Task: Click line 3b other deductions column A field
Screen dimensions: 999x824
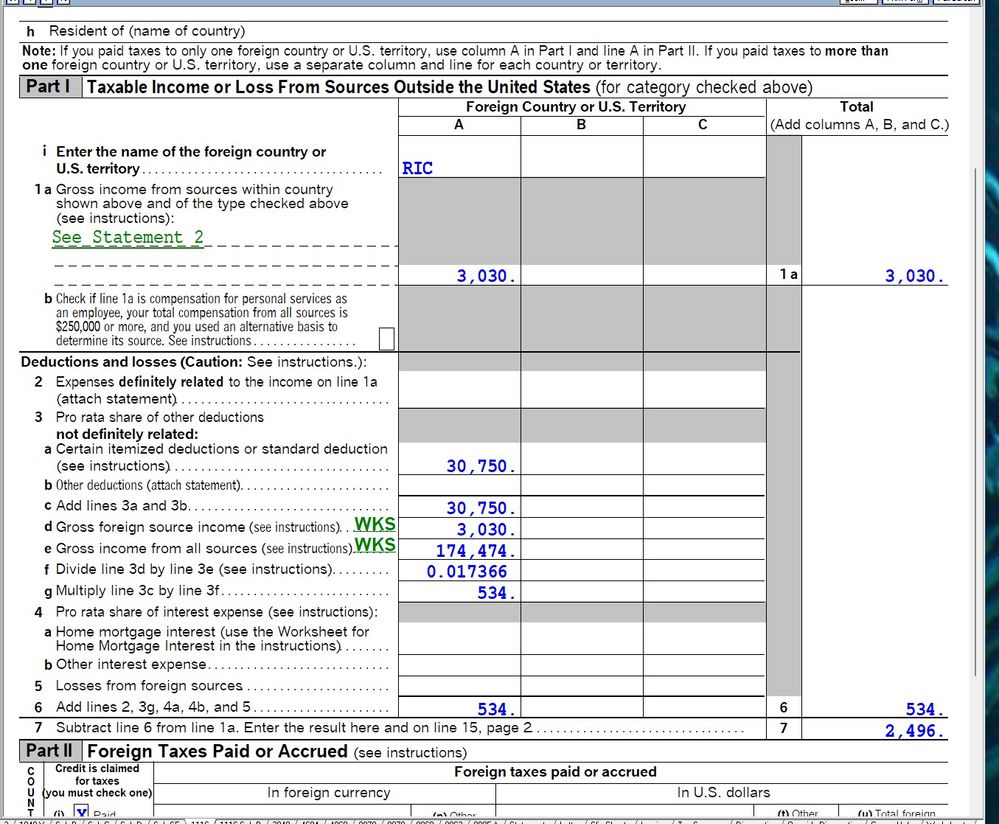Action: [x=458, y=485]
